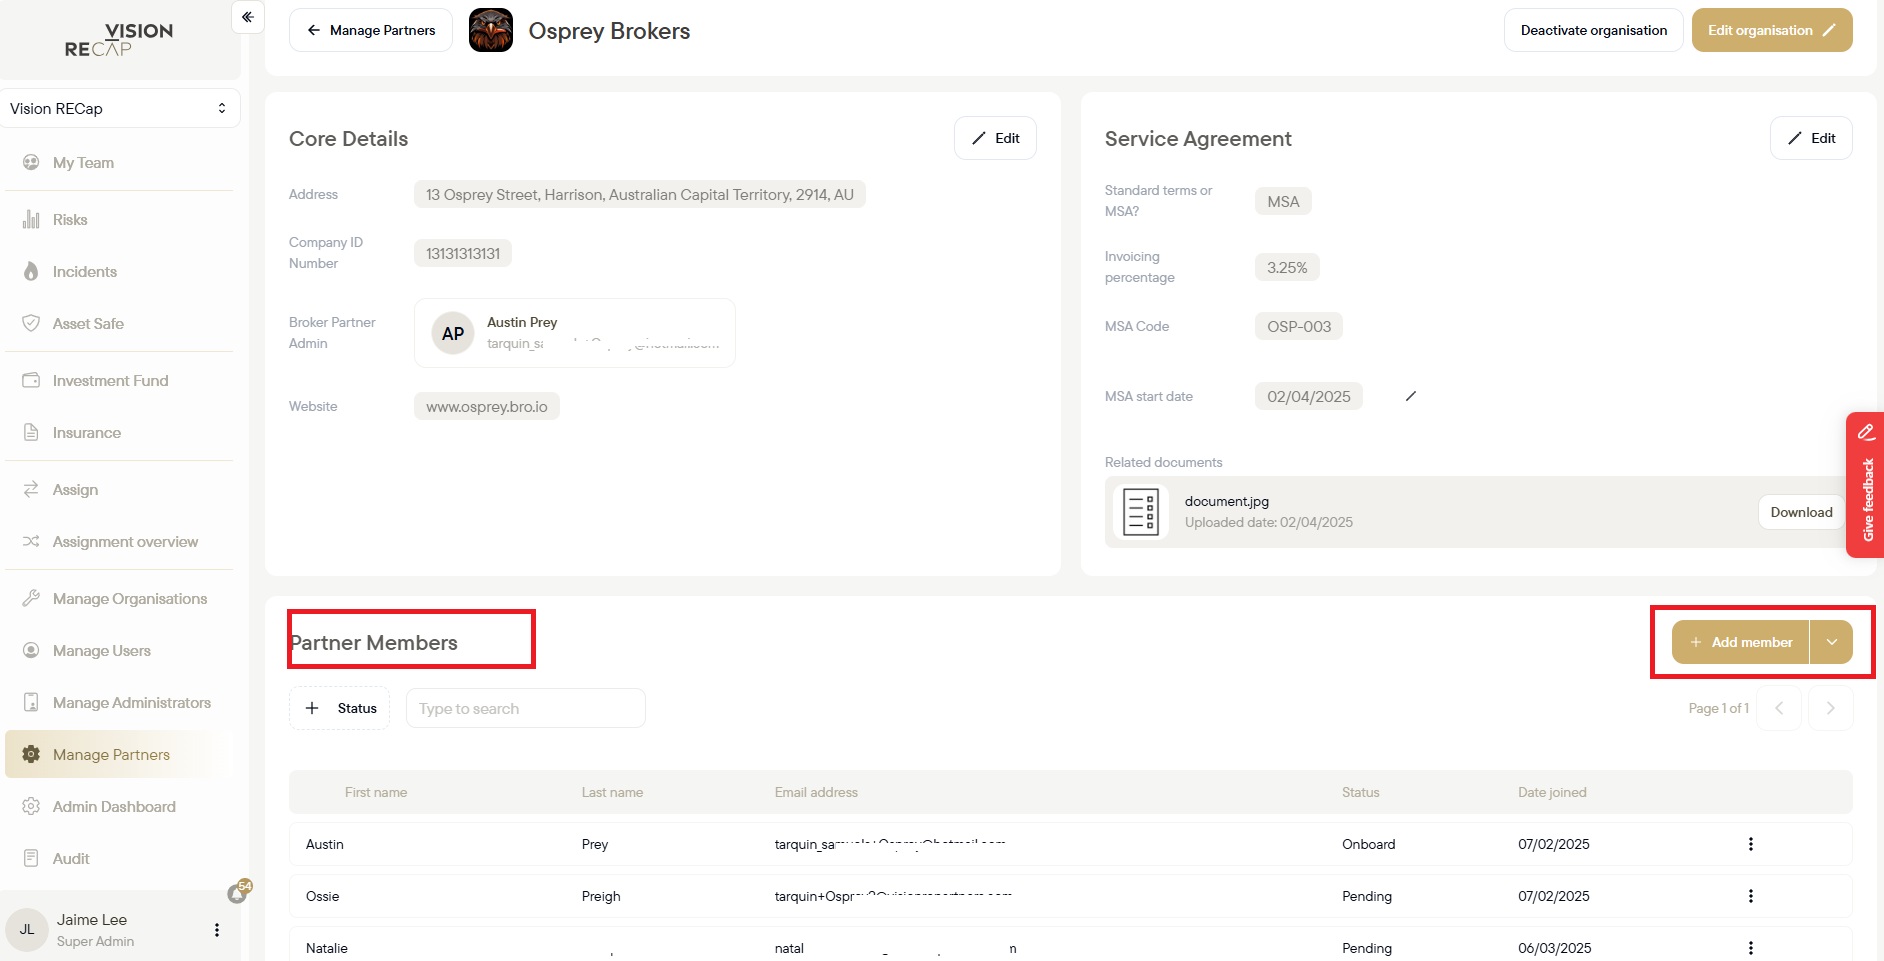Click the Manage Users person icon
Screen dimensions: 1884x961
coord(31,650)
